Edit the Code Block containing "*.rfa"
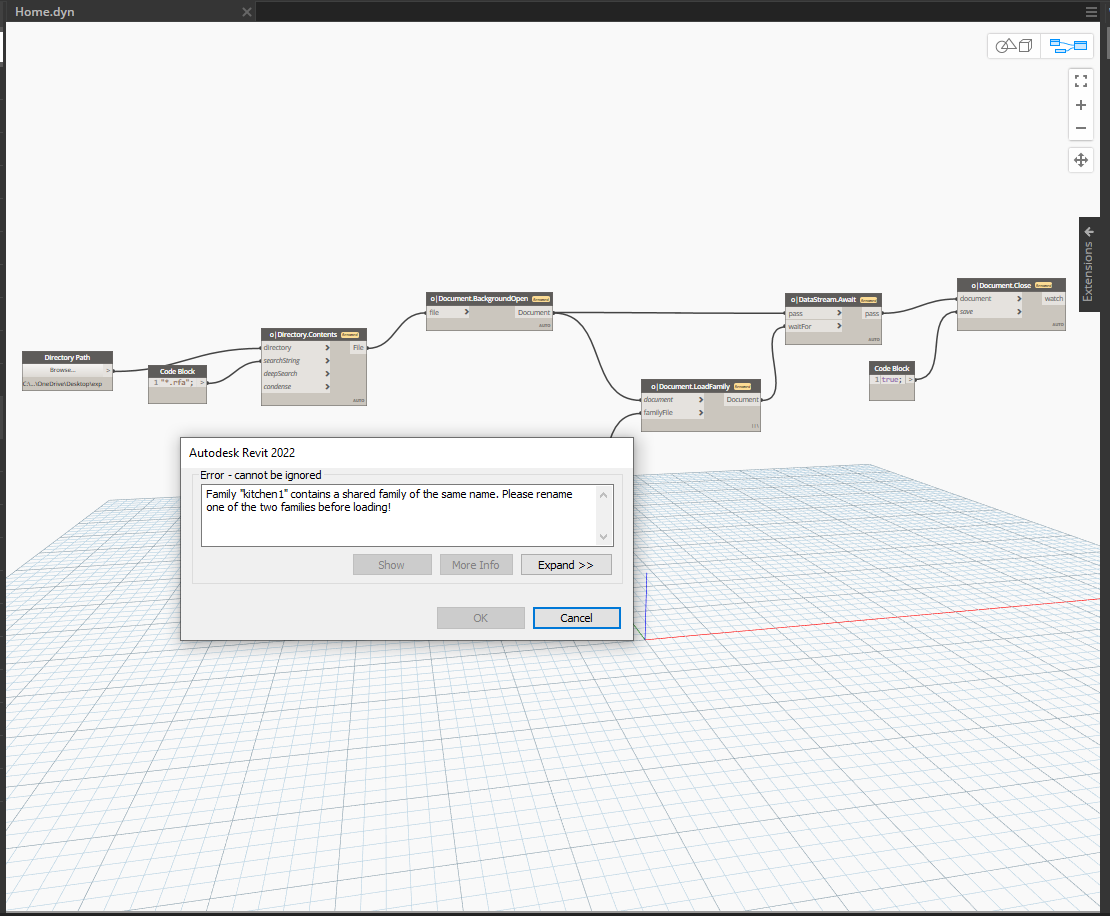Image resolution: width=1110 pixels, height=916 pixels. click(177, 381)
